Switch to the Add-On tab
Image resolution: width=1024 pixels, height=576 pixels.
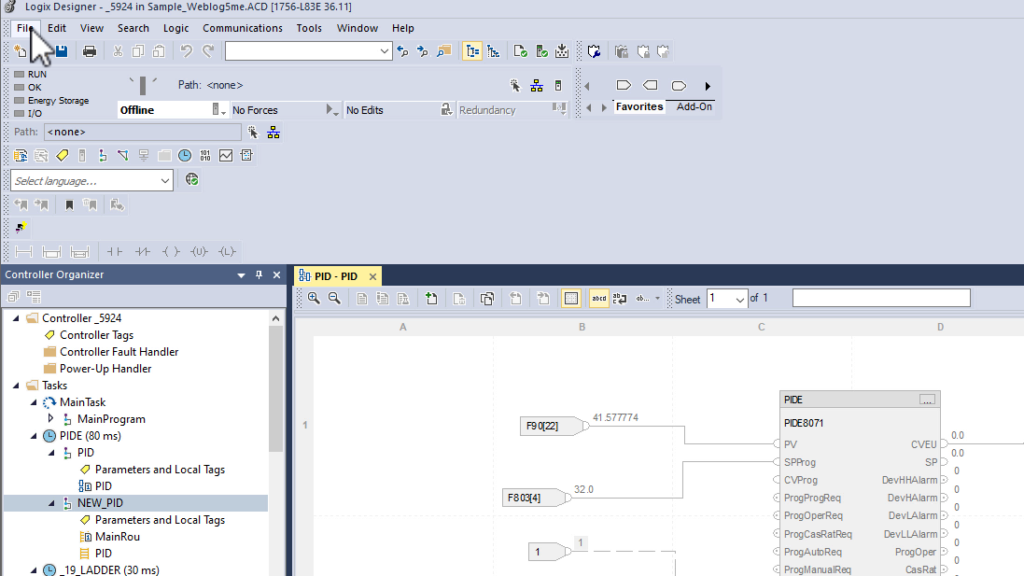click(x=693, y=106)
